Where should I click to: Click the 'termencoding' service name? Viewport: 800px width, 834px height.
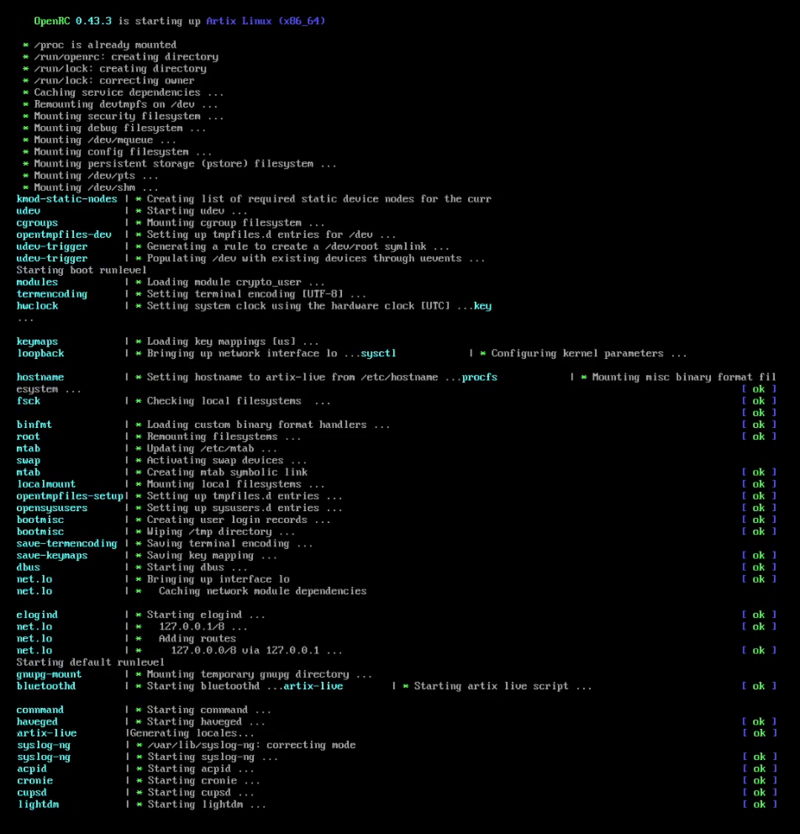click(x=52, y=294)
